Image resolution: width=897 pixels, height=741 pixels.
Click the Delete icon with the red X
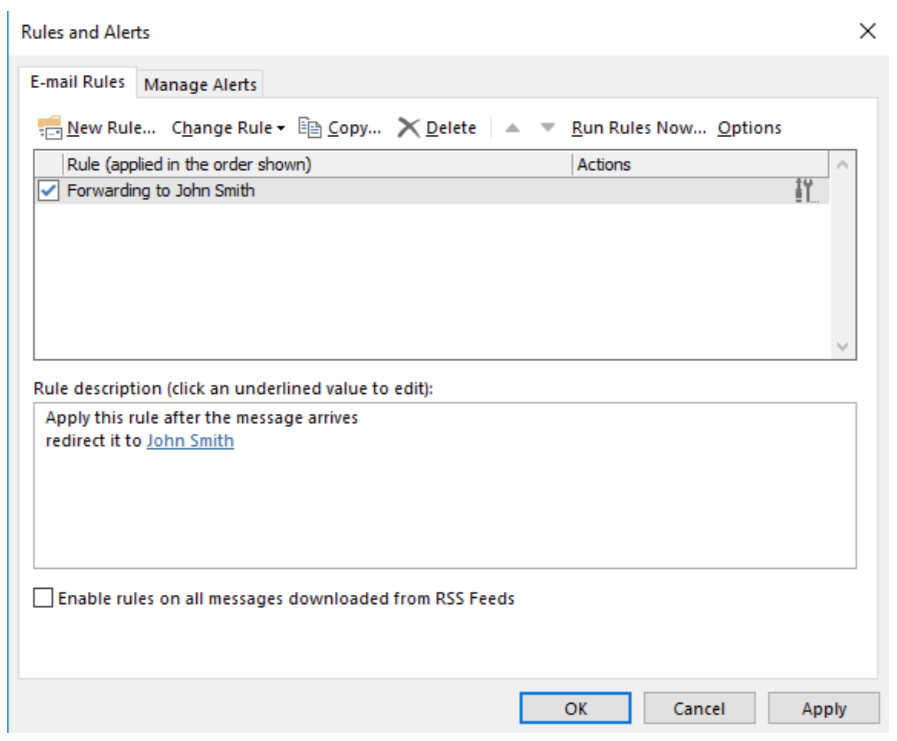[408, 127]
